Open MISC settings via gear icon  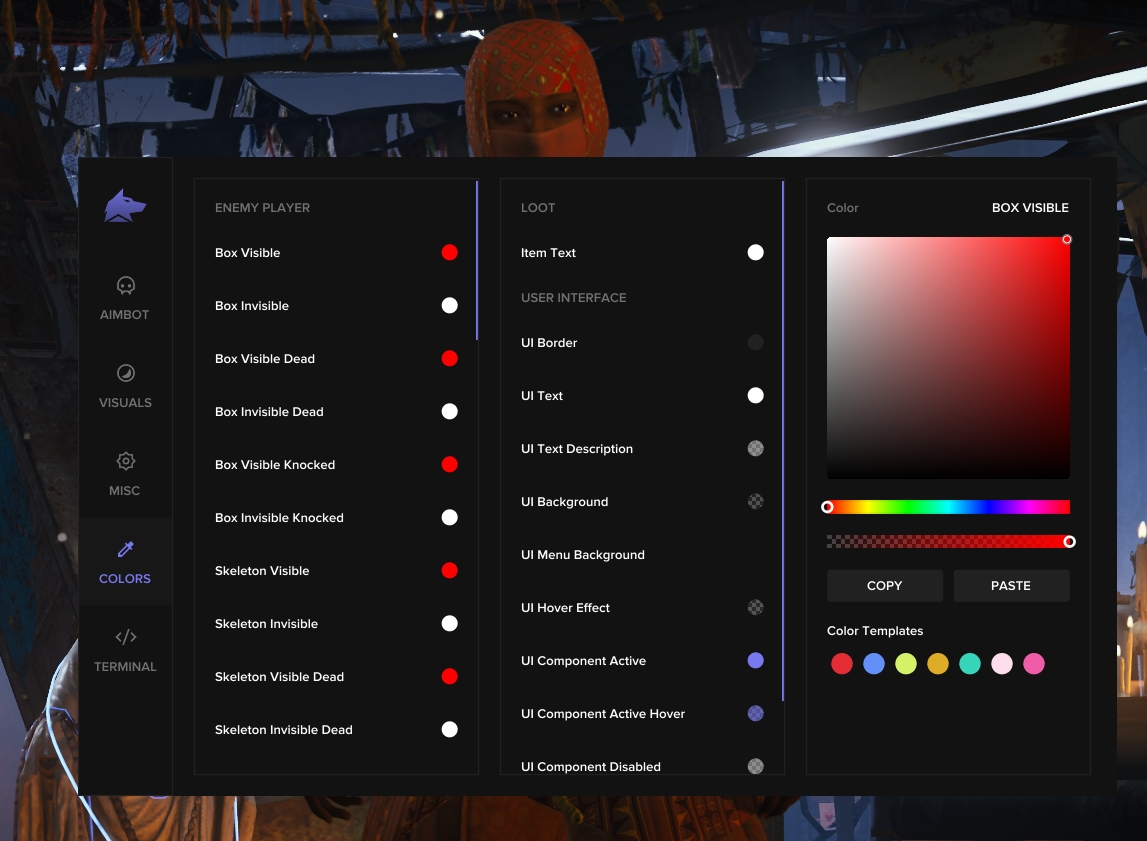(x=124, y=461)
